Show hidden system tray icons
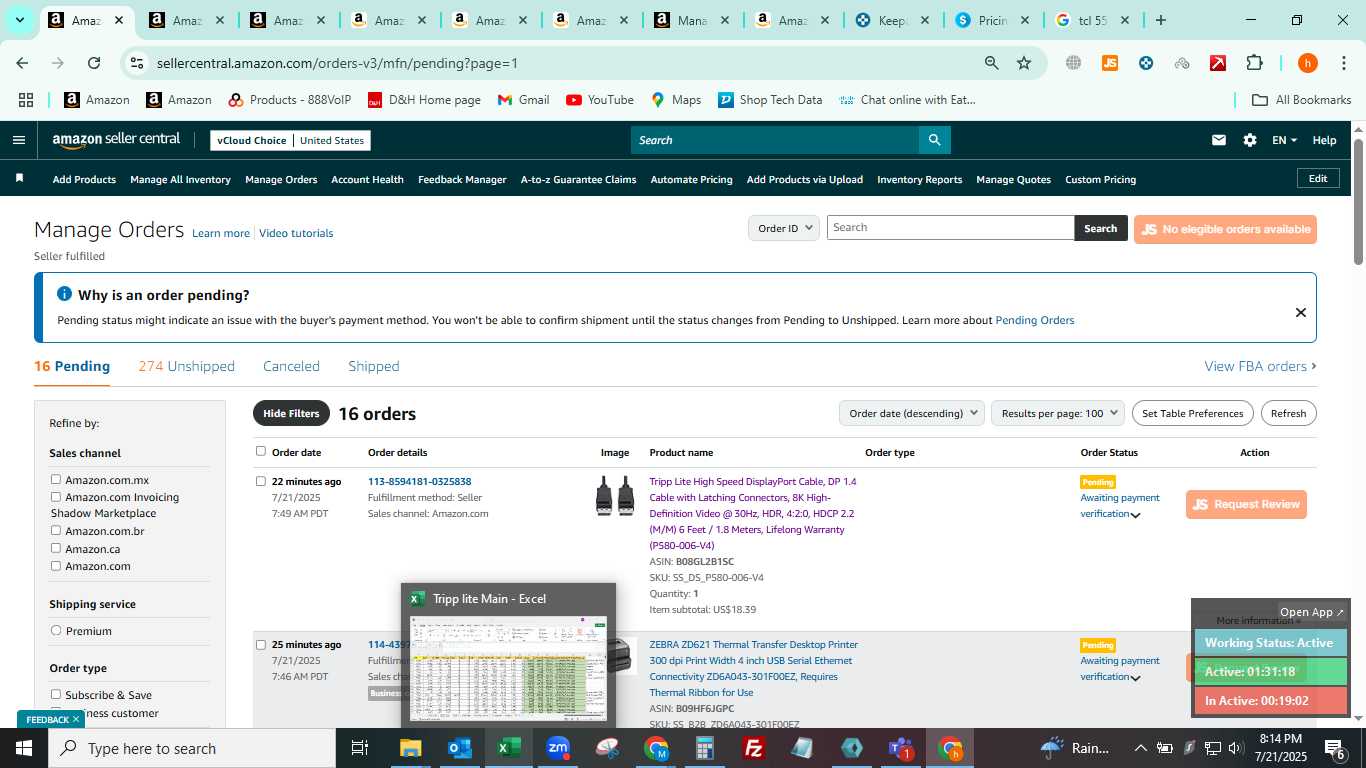 (1140, 748)
